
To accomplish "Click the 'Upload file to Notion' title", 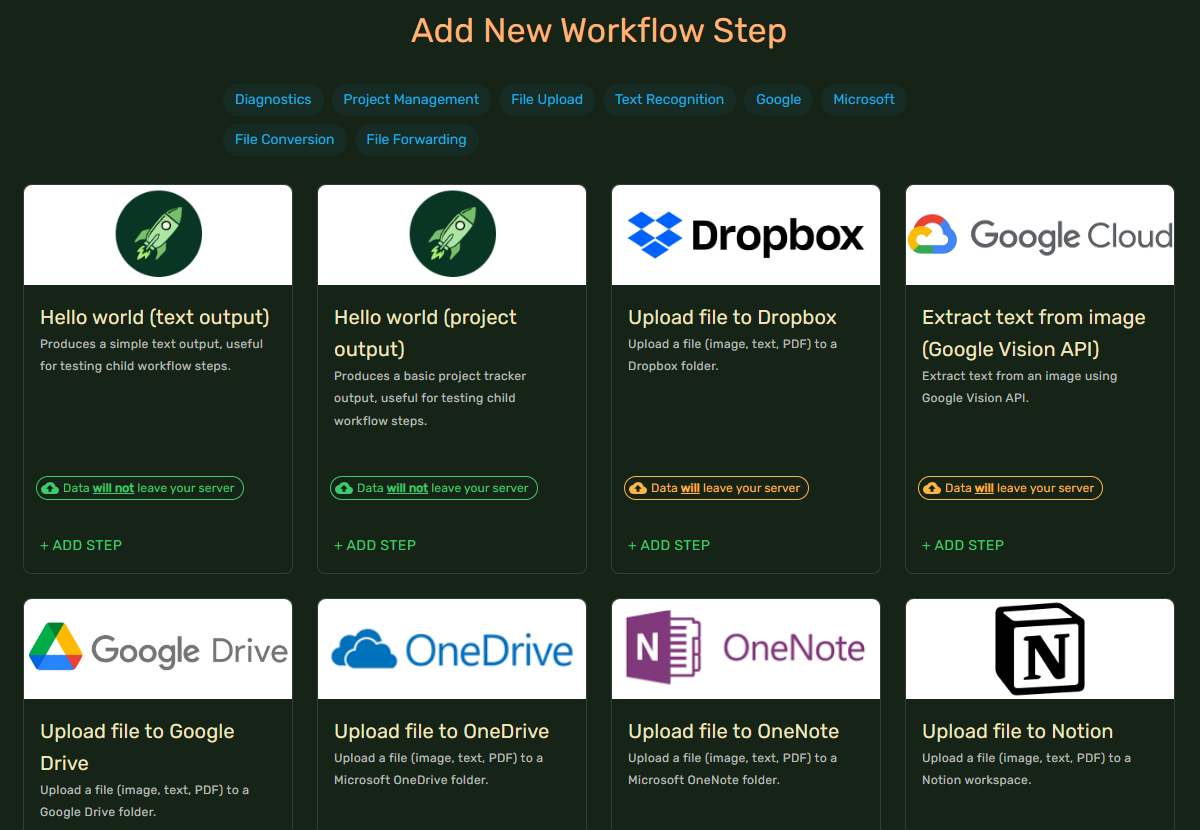I will coord(1017,731).
